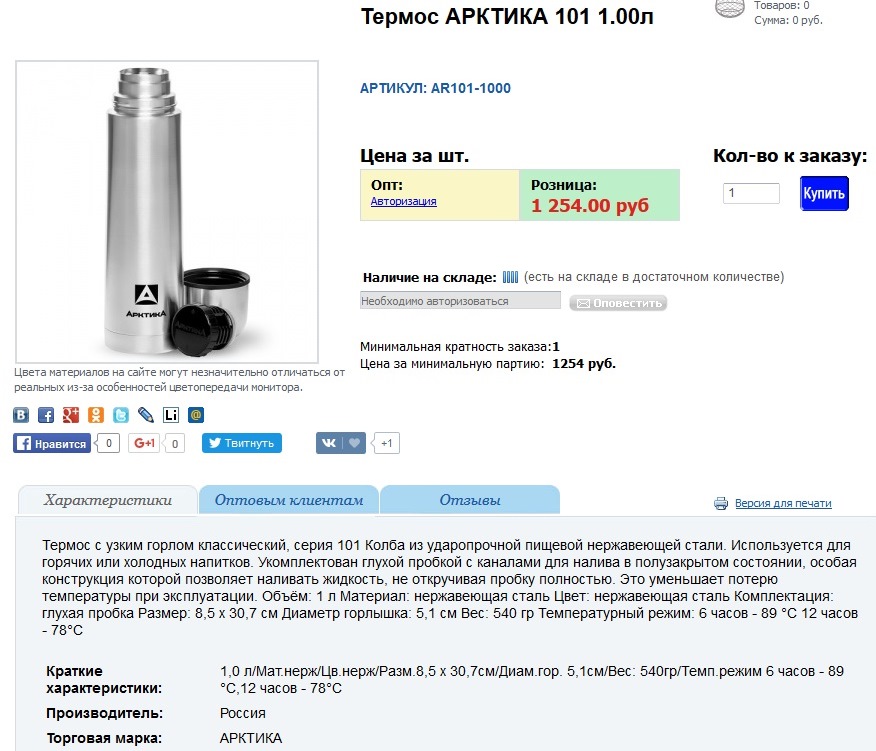
Task: Click the LiveInternet Li icon
Action: tap(170, 415)
